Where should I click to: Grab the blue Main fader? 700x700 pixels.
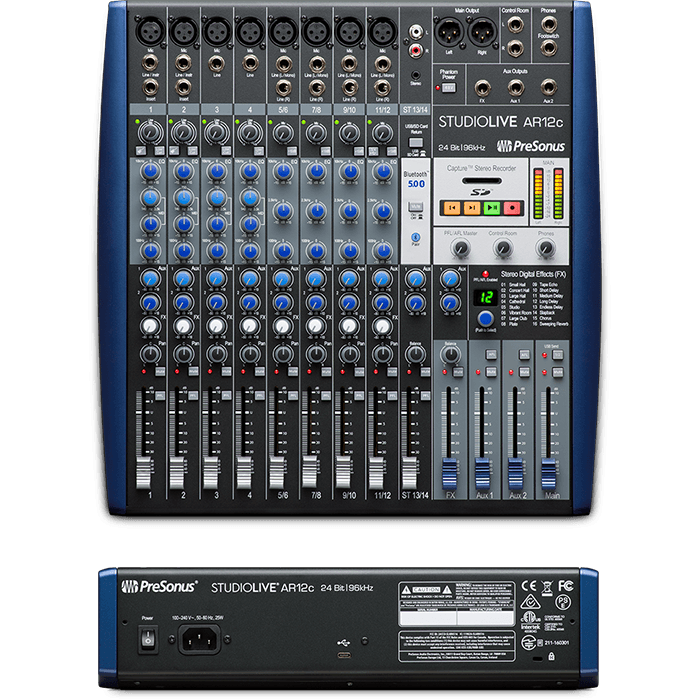click(x=549, y=474)
